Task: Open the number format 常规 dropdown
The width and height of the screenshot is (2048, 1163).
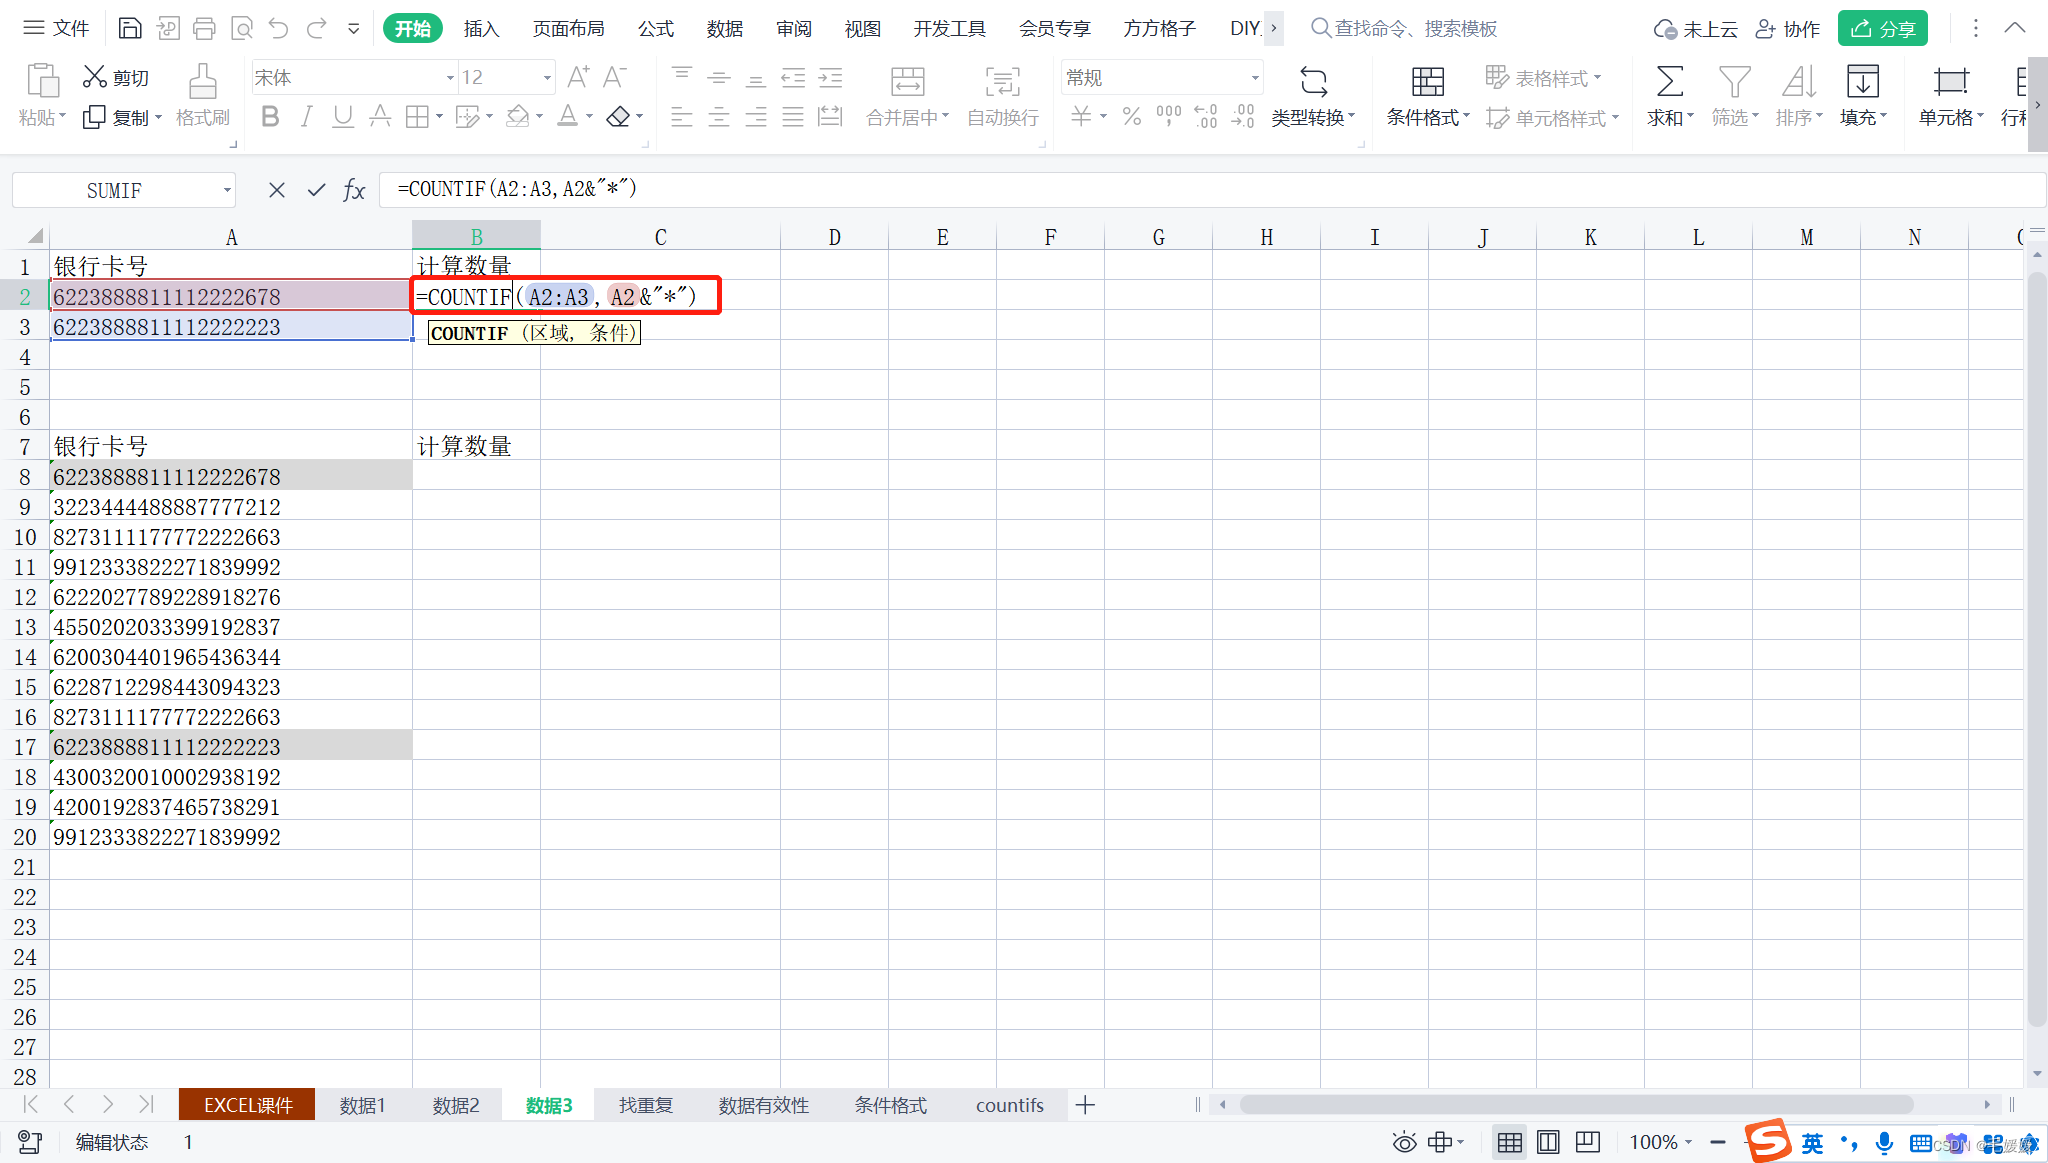Action: tap(1254, 78)
